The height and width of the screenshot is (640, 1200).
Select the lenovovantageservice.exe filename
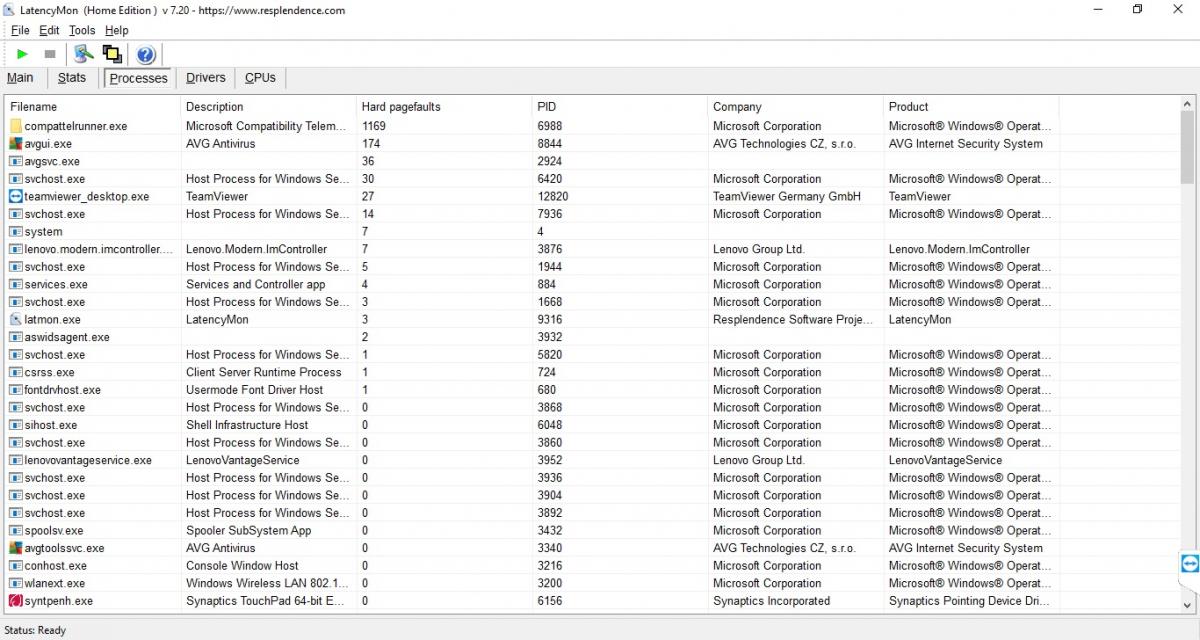[88, 460]
